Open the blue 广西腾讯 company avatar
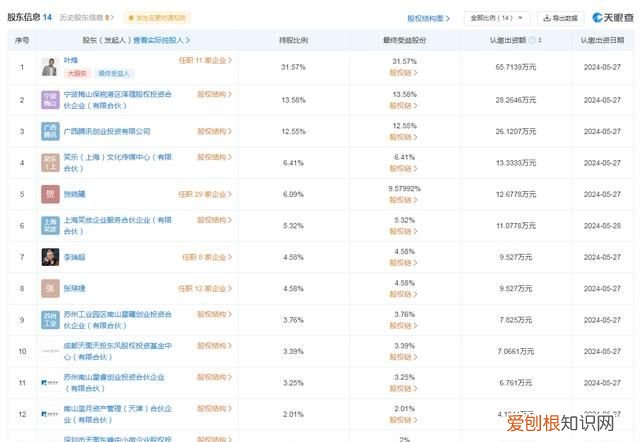640x442 pixels. tap(50, 131)
